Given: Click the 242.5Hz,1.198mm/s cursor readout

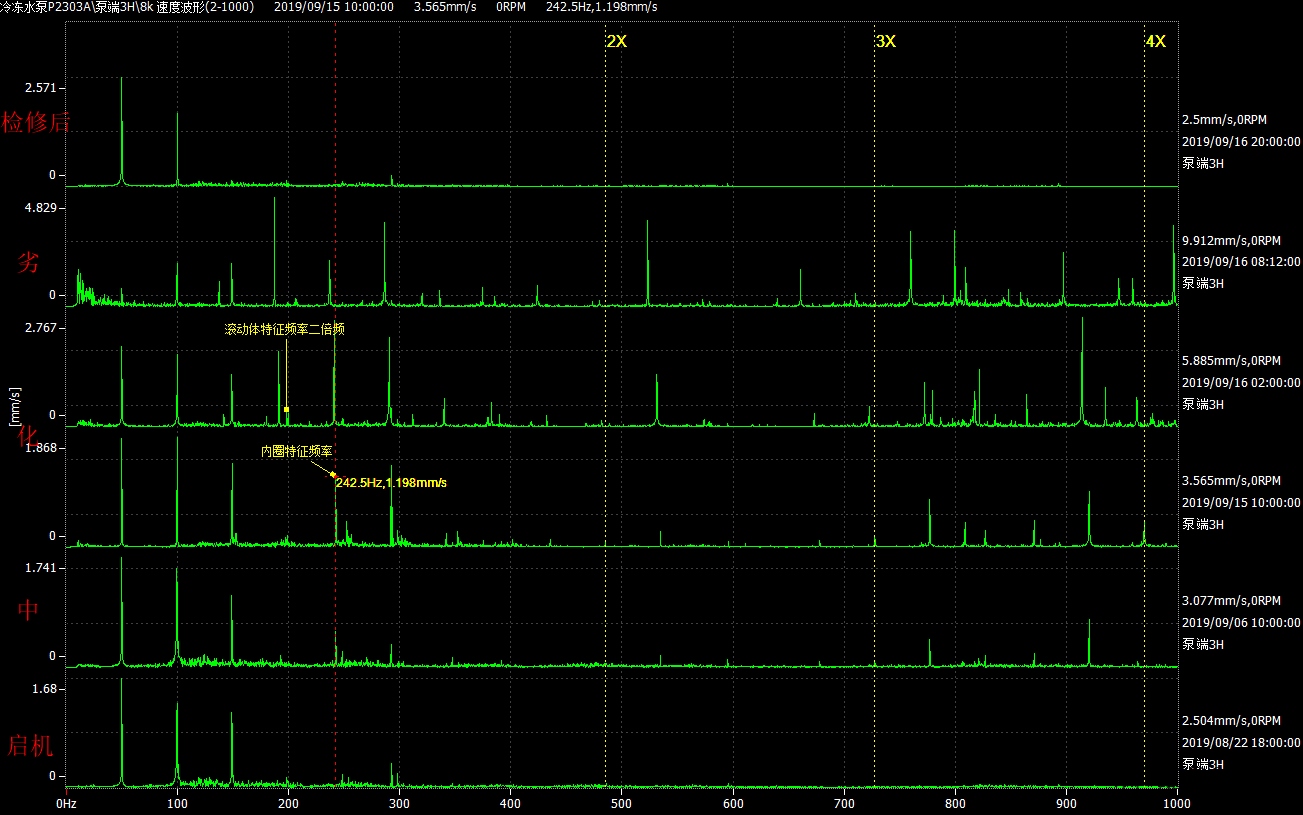Looking at the screenshot, I should [391, 483].
